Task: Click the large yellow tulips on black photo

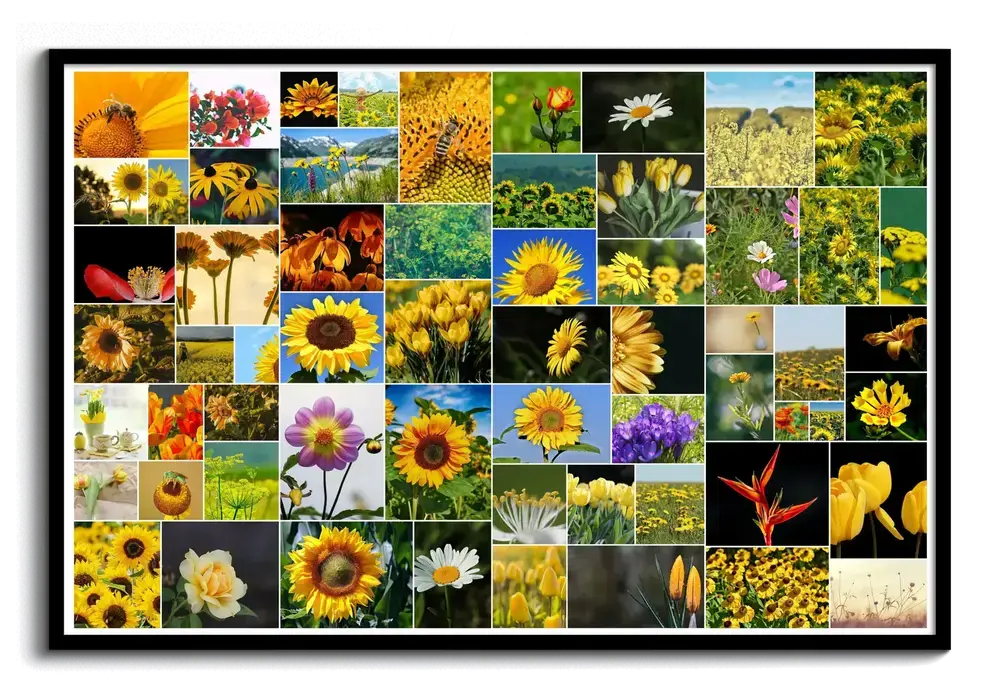Action: click(878, 500)
